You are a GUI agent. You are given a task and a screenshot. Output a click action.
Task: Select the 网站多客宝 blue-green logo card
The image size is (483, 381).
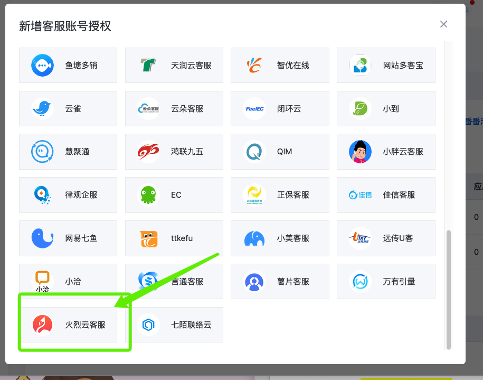click(386, 65)
